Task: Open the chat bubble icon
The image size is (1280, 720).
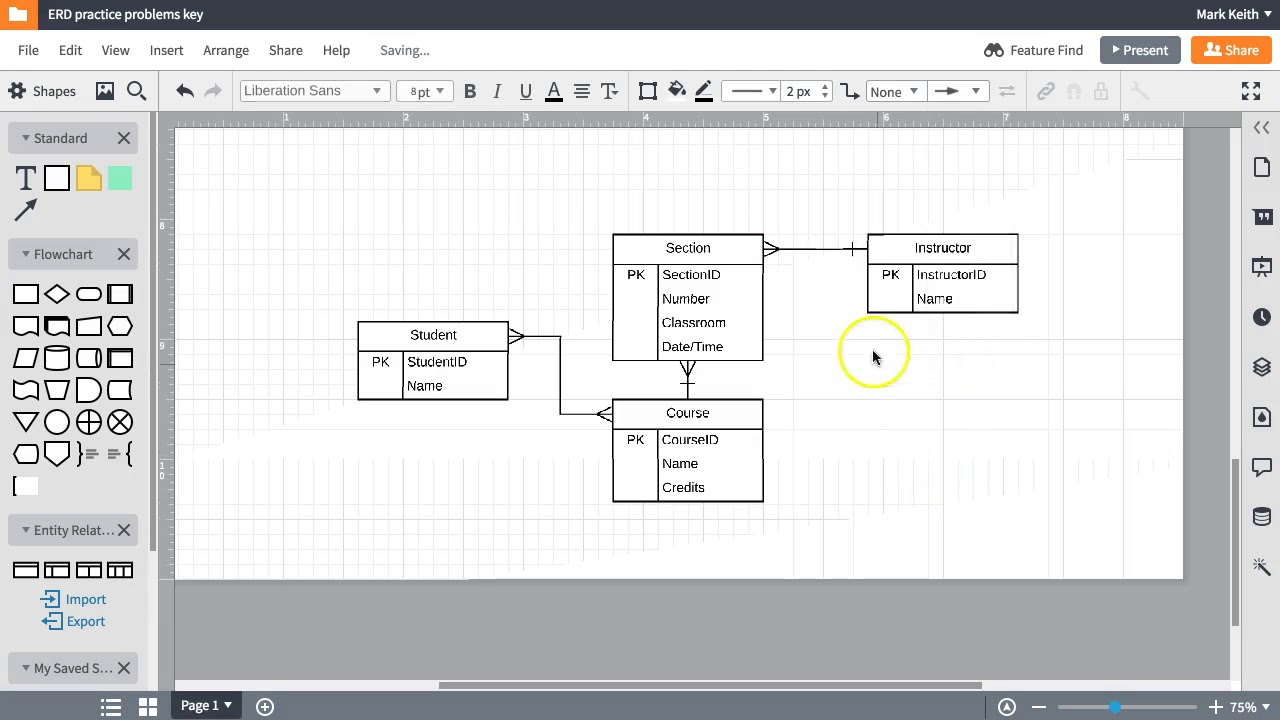Action: [1262, 467]
